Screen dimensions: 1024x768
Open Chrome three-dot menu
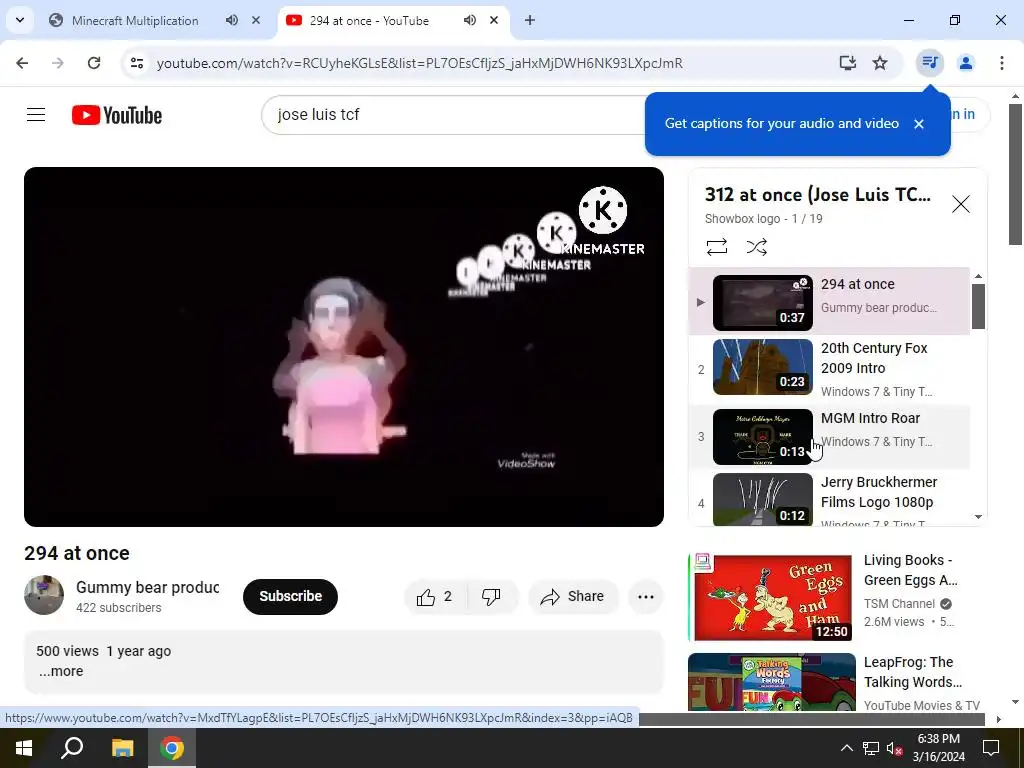1002,63
